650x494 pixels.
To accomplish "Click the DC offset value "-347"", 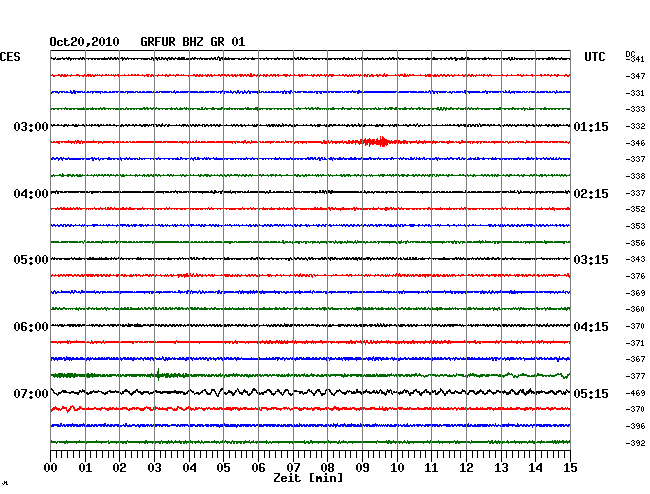I will click(x=635, y=76).
